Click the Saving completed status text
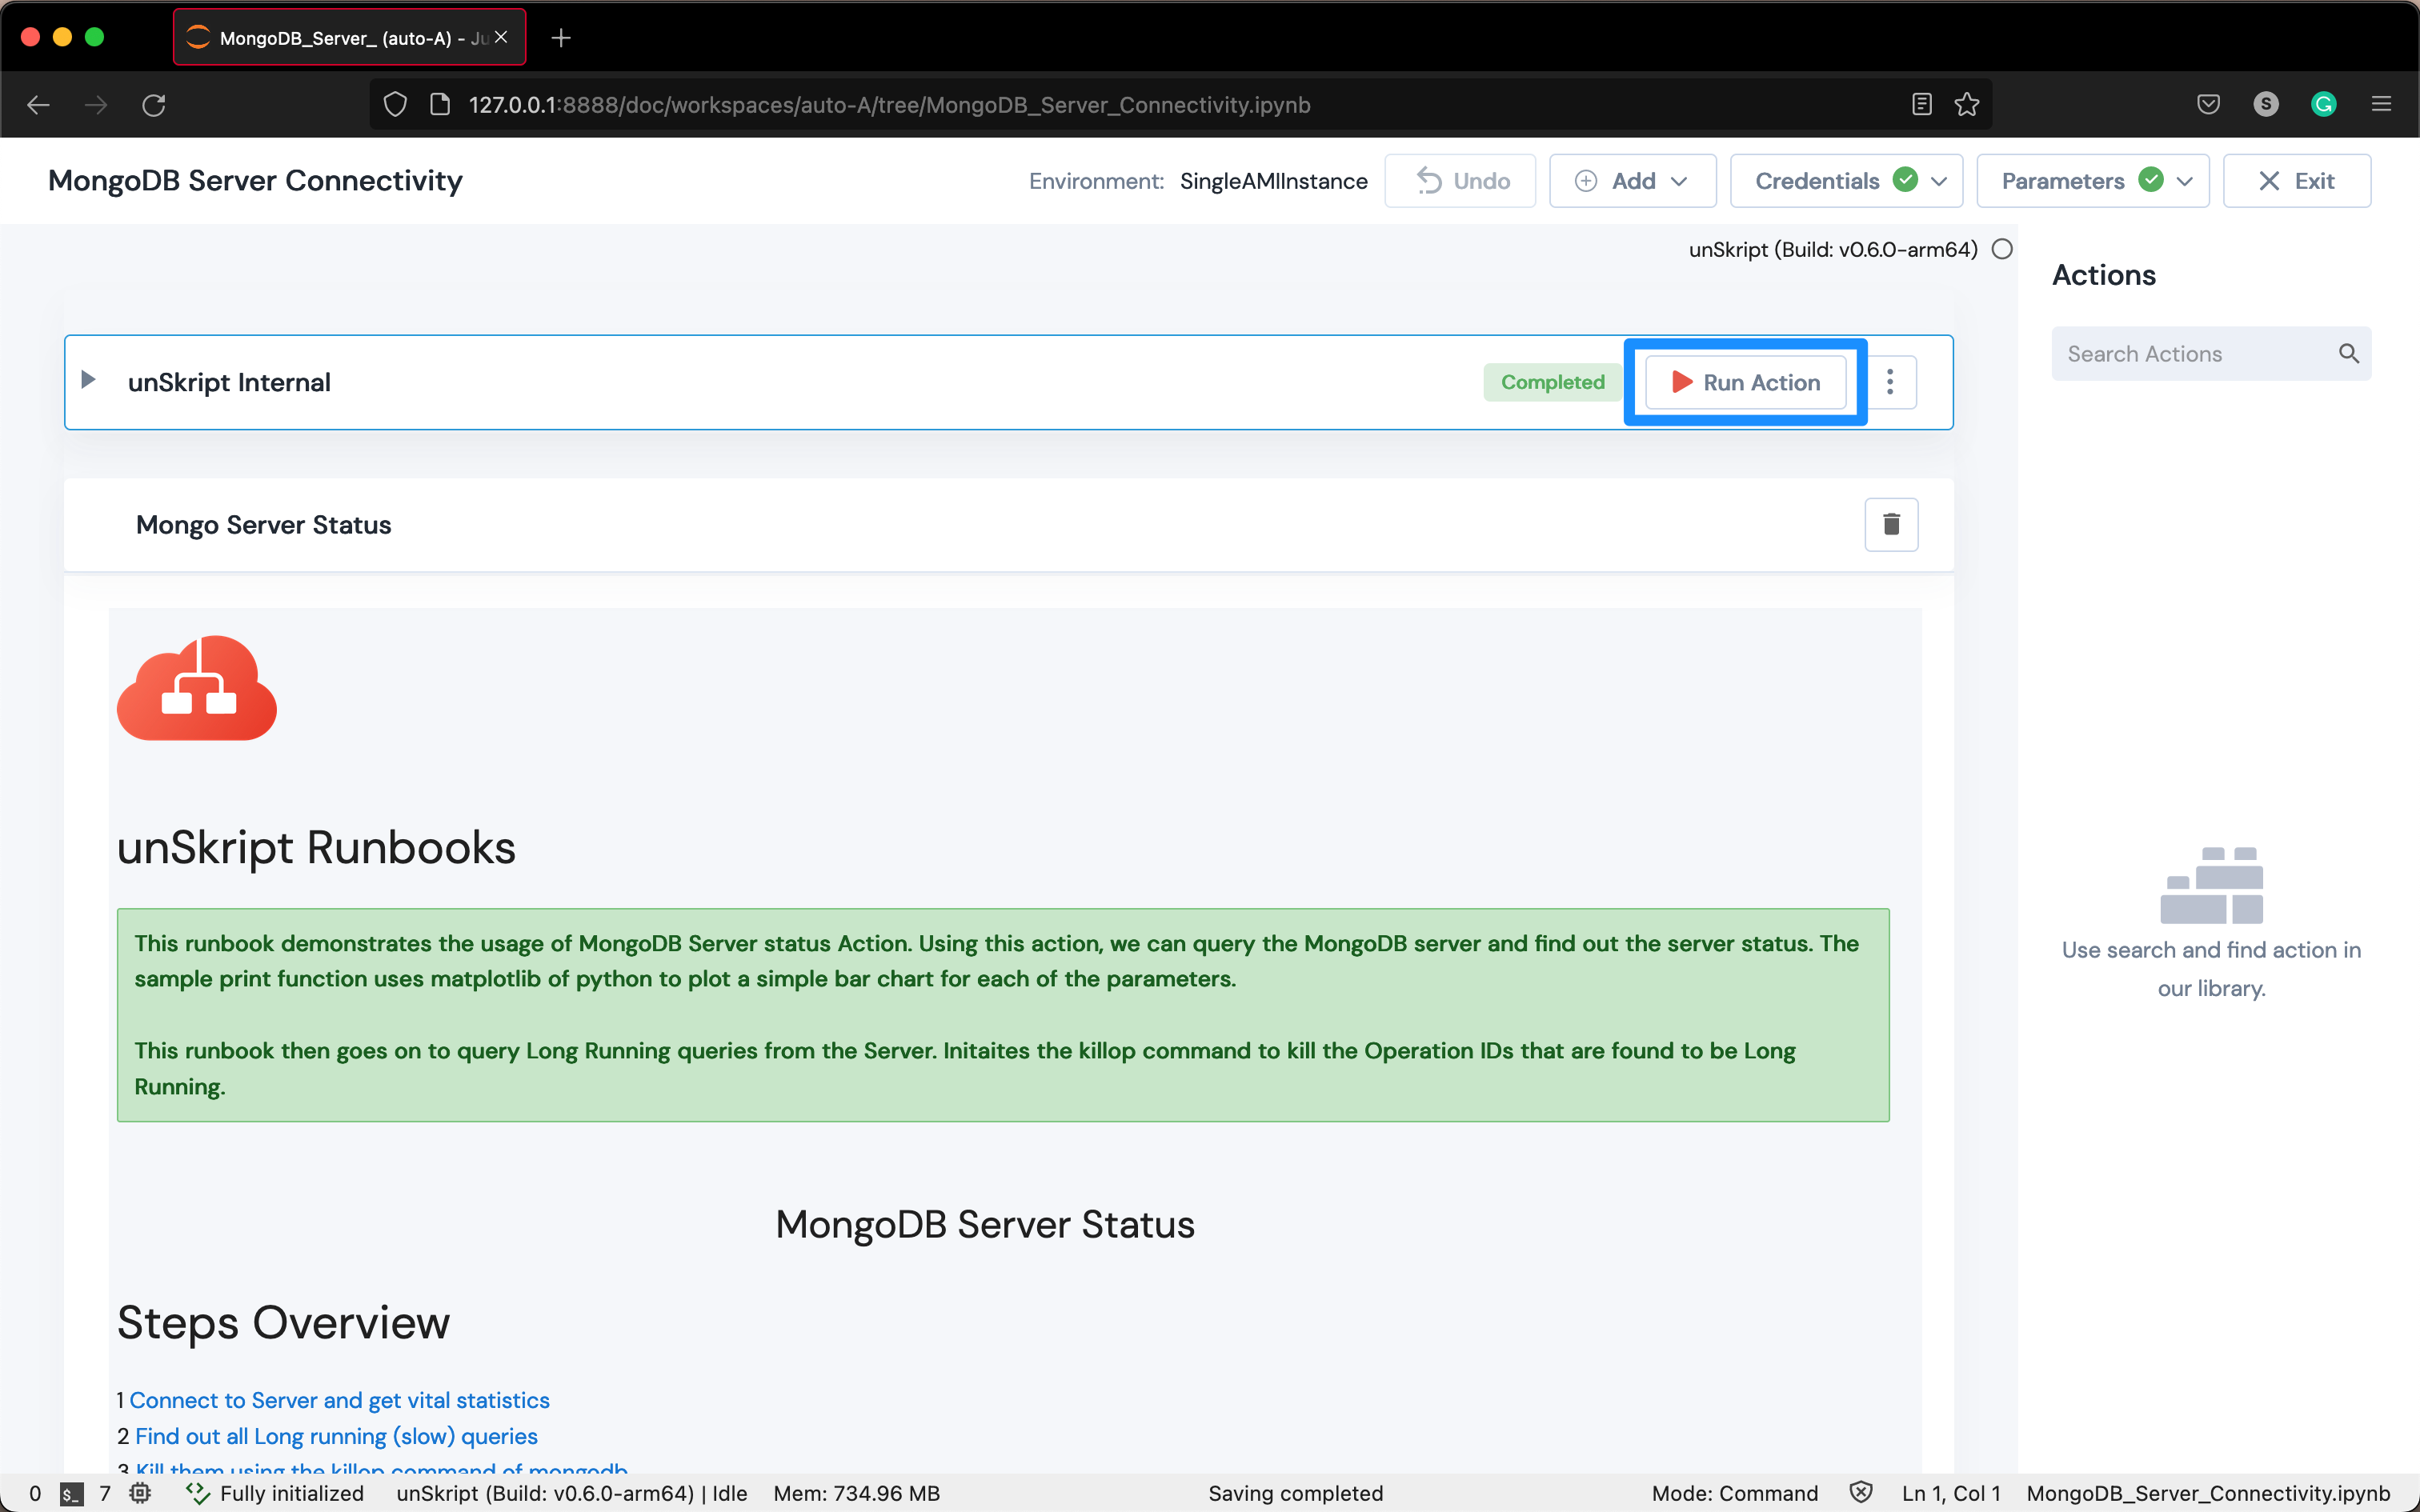 click(1295, 1493)
